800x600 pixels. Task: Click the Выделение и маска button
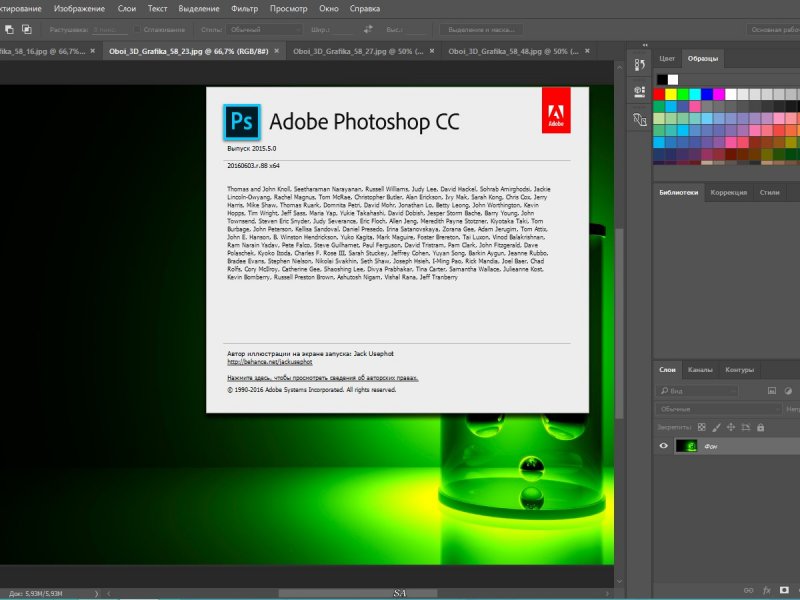coord(482,30)
